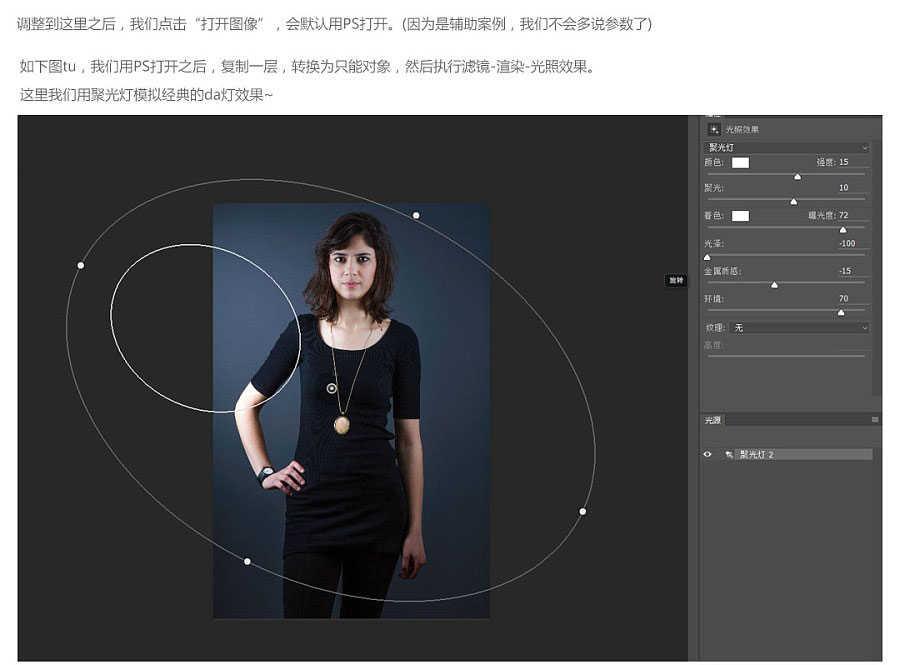Viewport: 900px width, 665px height.
Task: Toggle visibility eye of 聚光灯 2 light
Action: click(708, 454)
